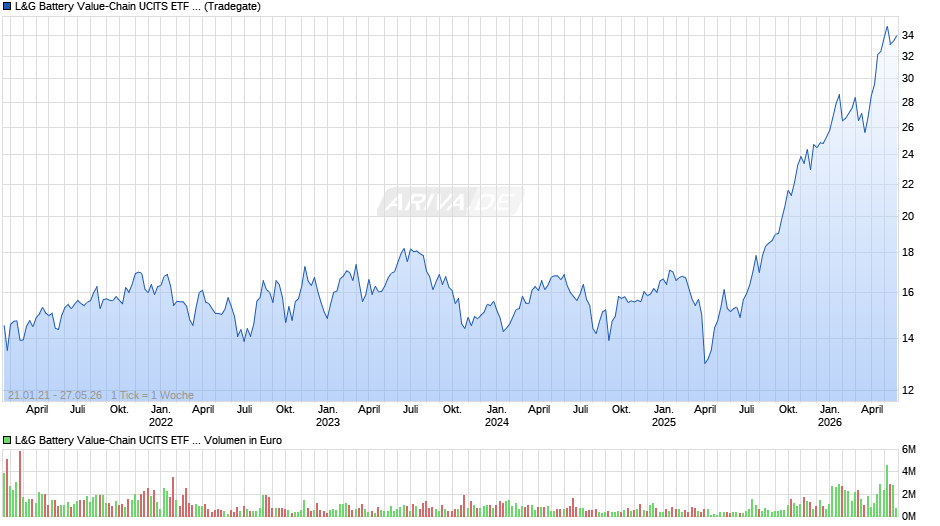Click the '1 Tick = 1 Woche' label
Image resolution: width=940 pixels, height=526 pixels.
pyautogui.click(x=152, y=395)
